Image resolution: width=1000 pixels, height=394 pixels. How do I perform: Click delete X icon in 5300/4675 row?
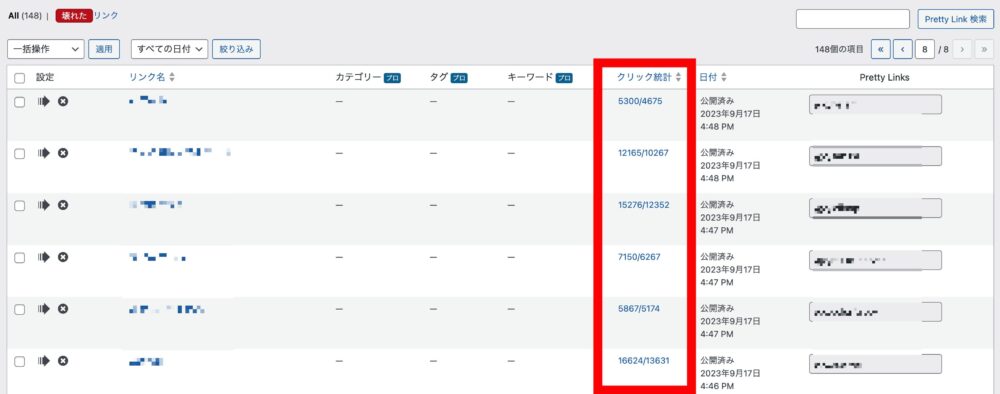[x=62, y=101]
